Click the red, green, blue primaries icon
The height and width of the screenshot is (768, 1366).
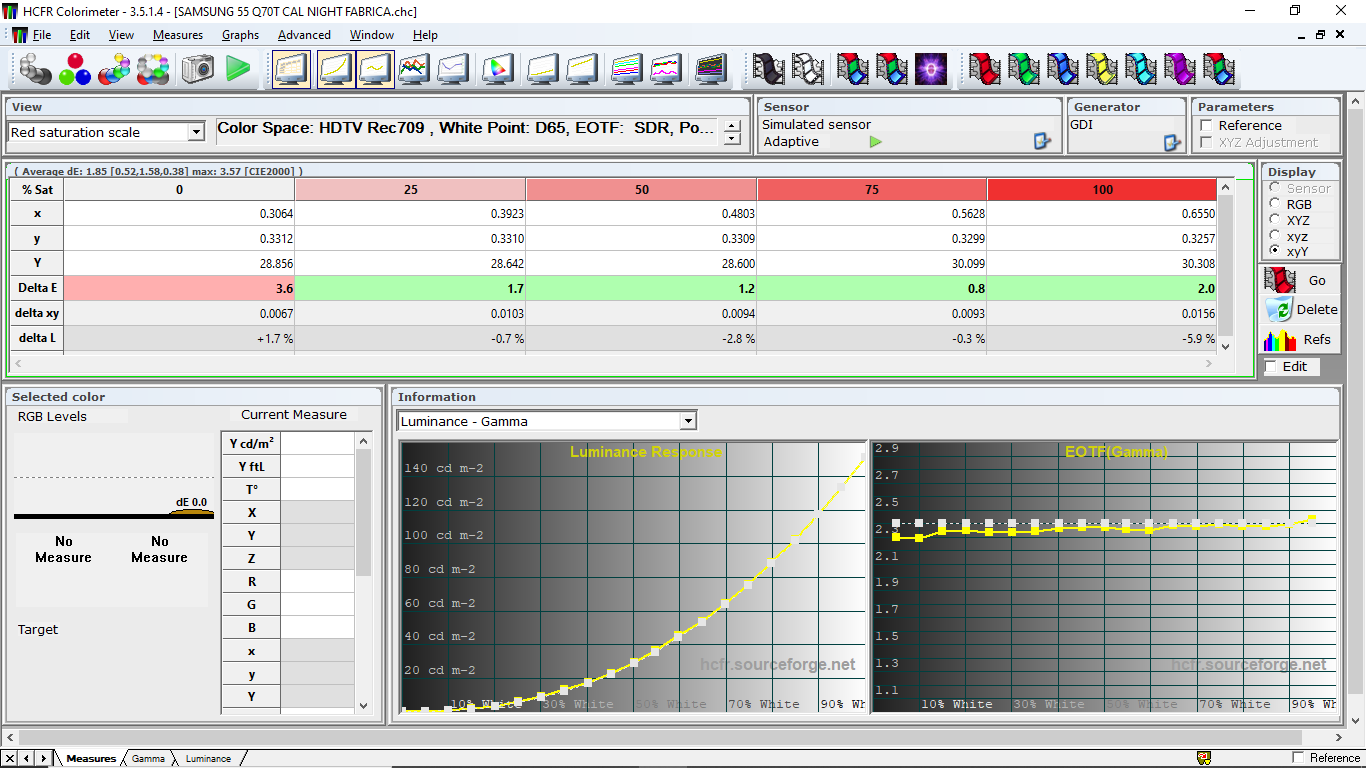[x=75, y=69]
